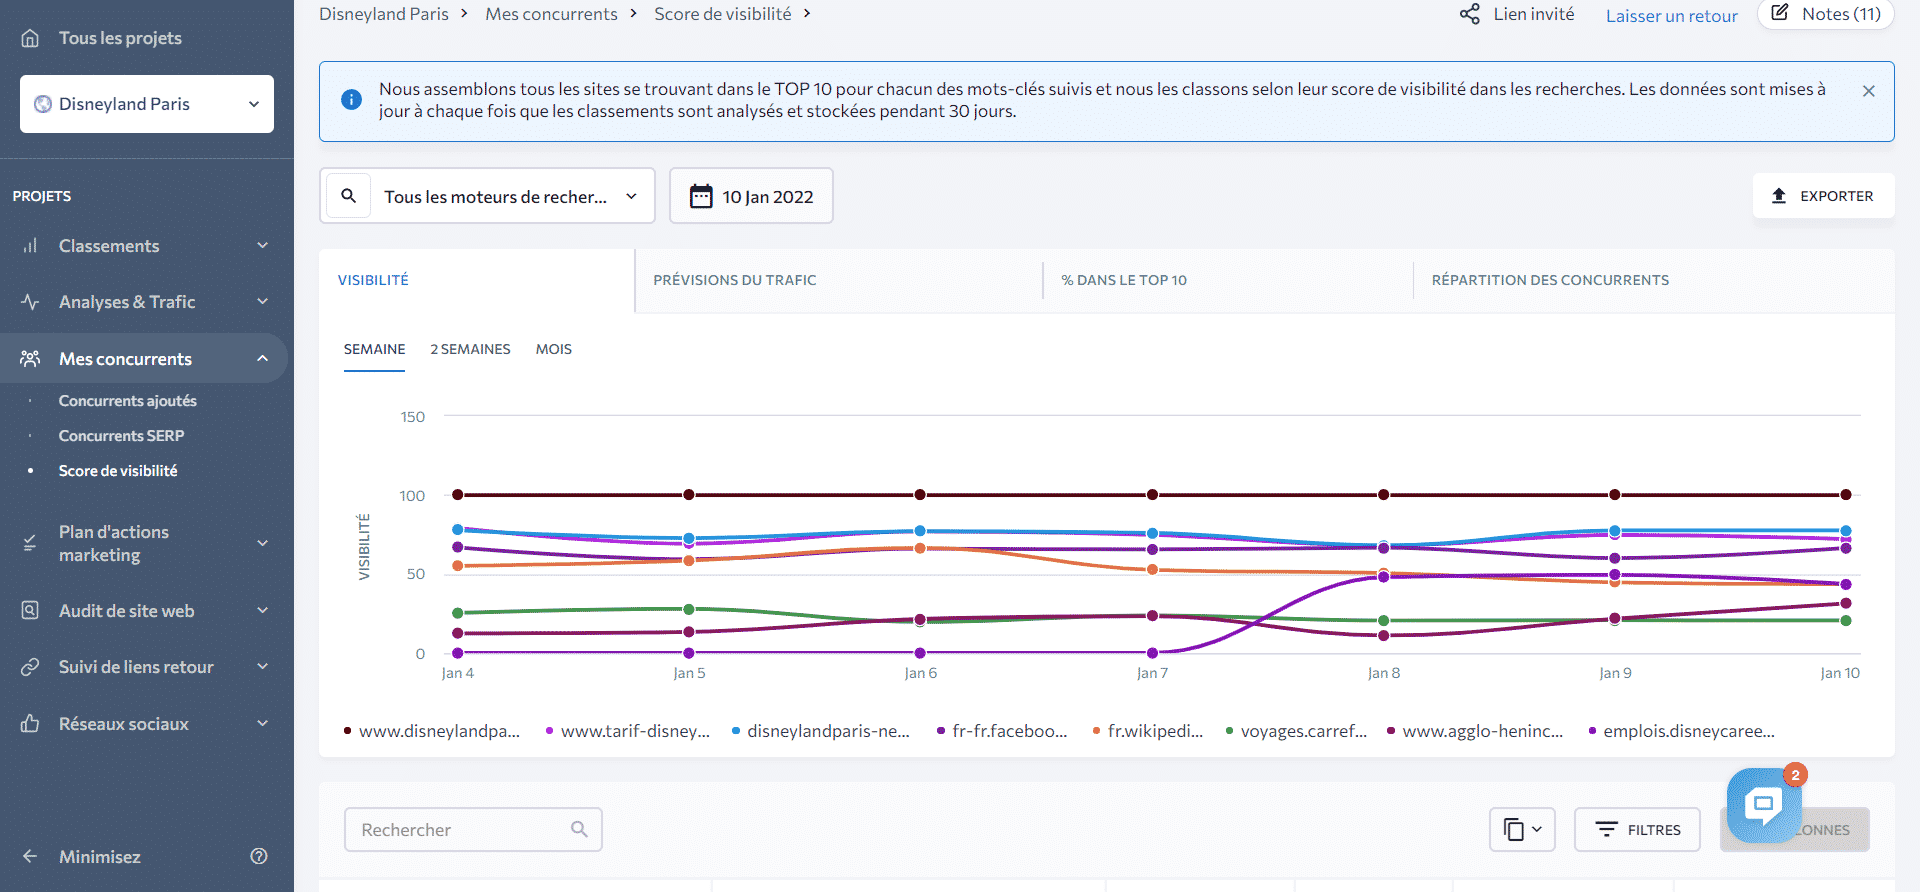Switch to Prévisions du trafic tab

tap(735, 280)
